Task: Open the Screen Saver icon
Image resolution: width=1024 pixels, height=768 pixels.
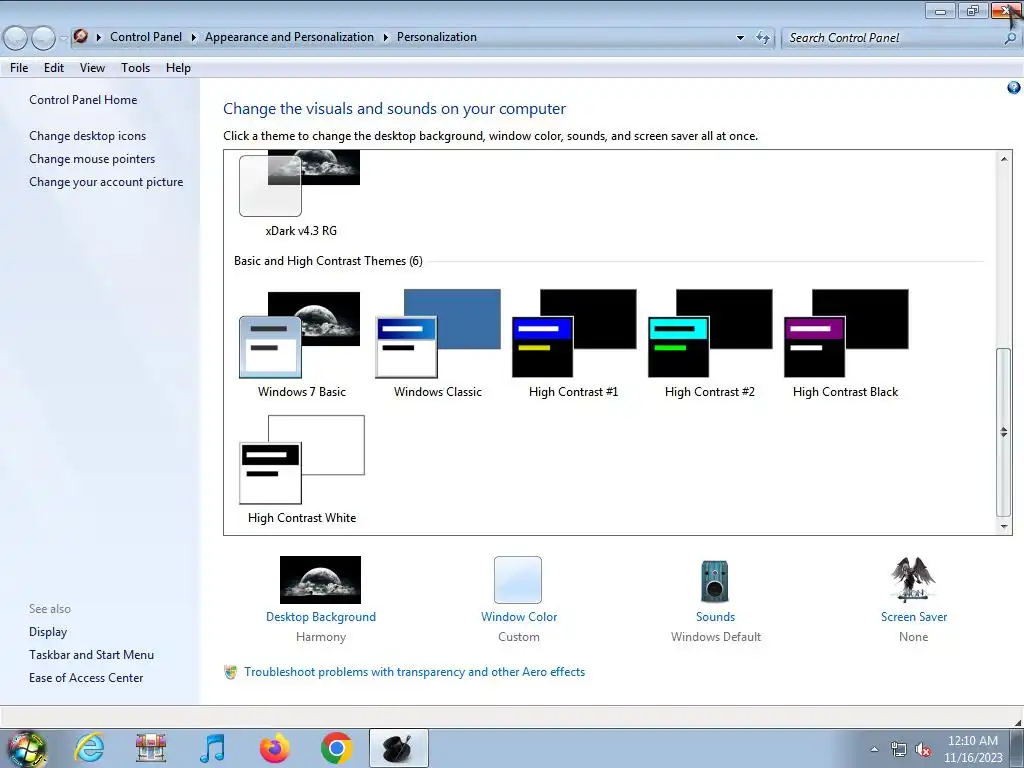Action: coord(913,579)
